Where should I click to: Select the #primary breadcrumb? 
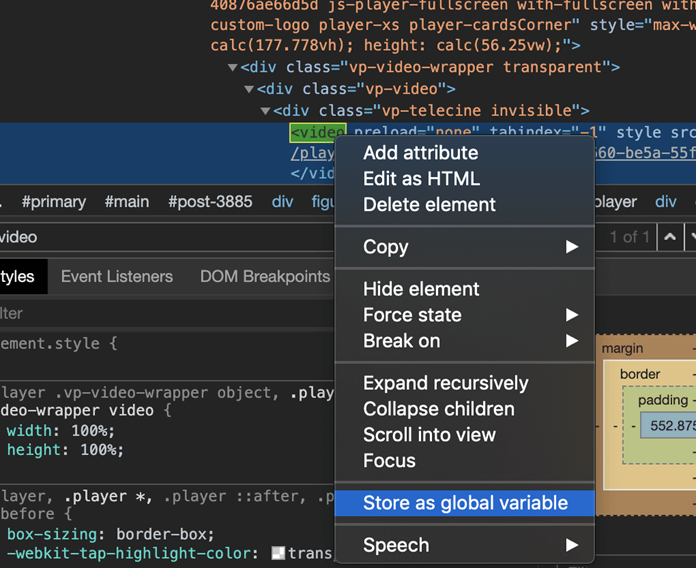pos(54,202)
